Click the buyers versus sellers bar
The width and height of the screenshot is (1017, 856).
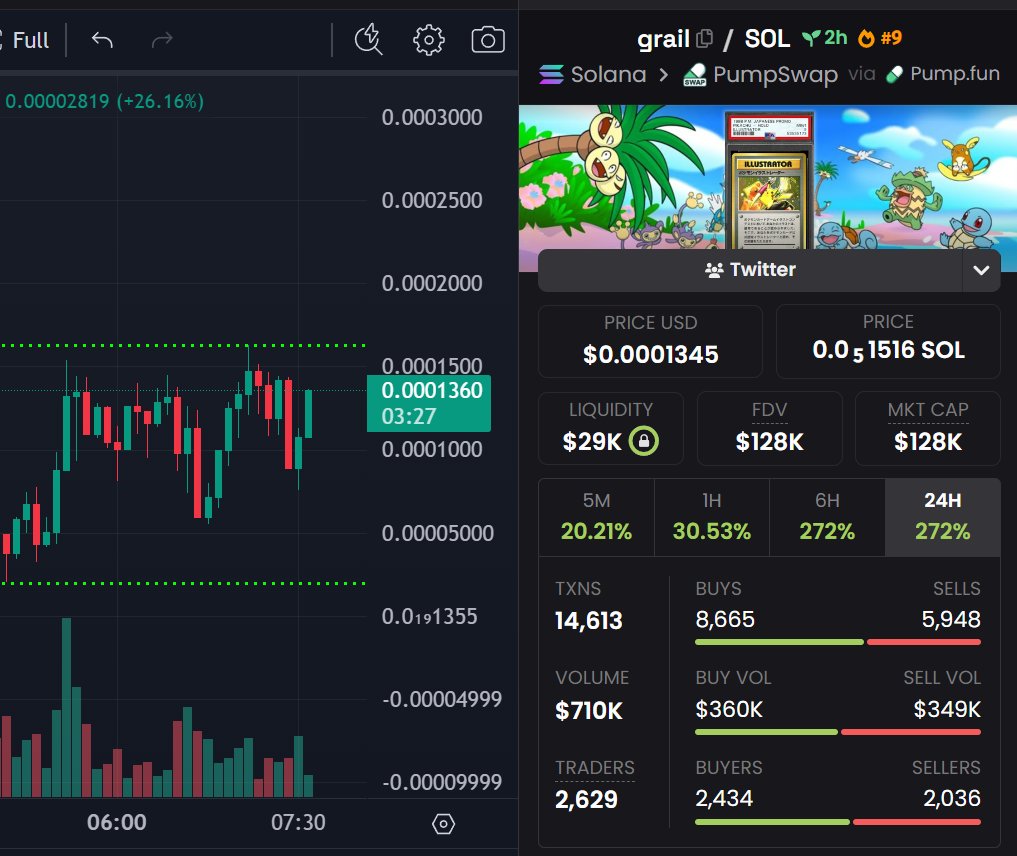coord(837,822)
